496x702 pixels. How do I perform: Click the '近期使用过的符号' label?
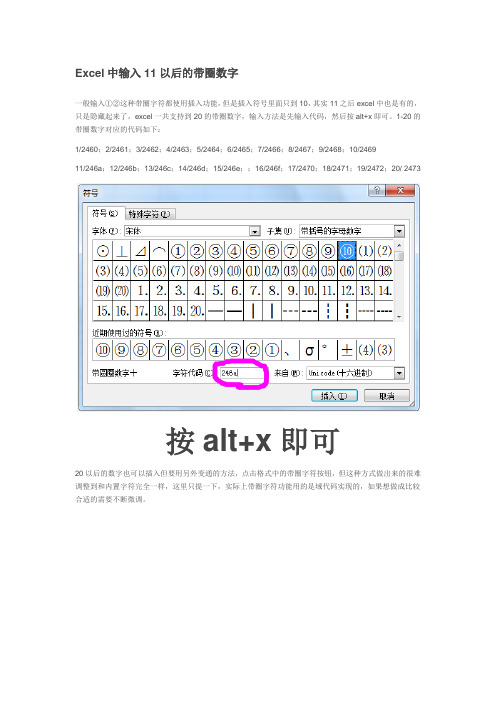pyautogui.click(x=129, y=333)
